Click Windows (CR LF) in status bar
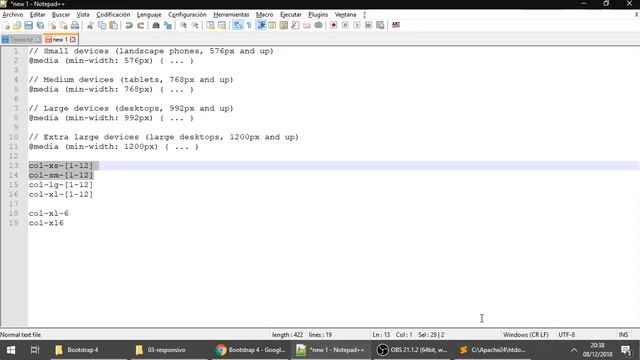 pyautogui.click(x=525, y=335)
